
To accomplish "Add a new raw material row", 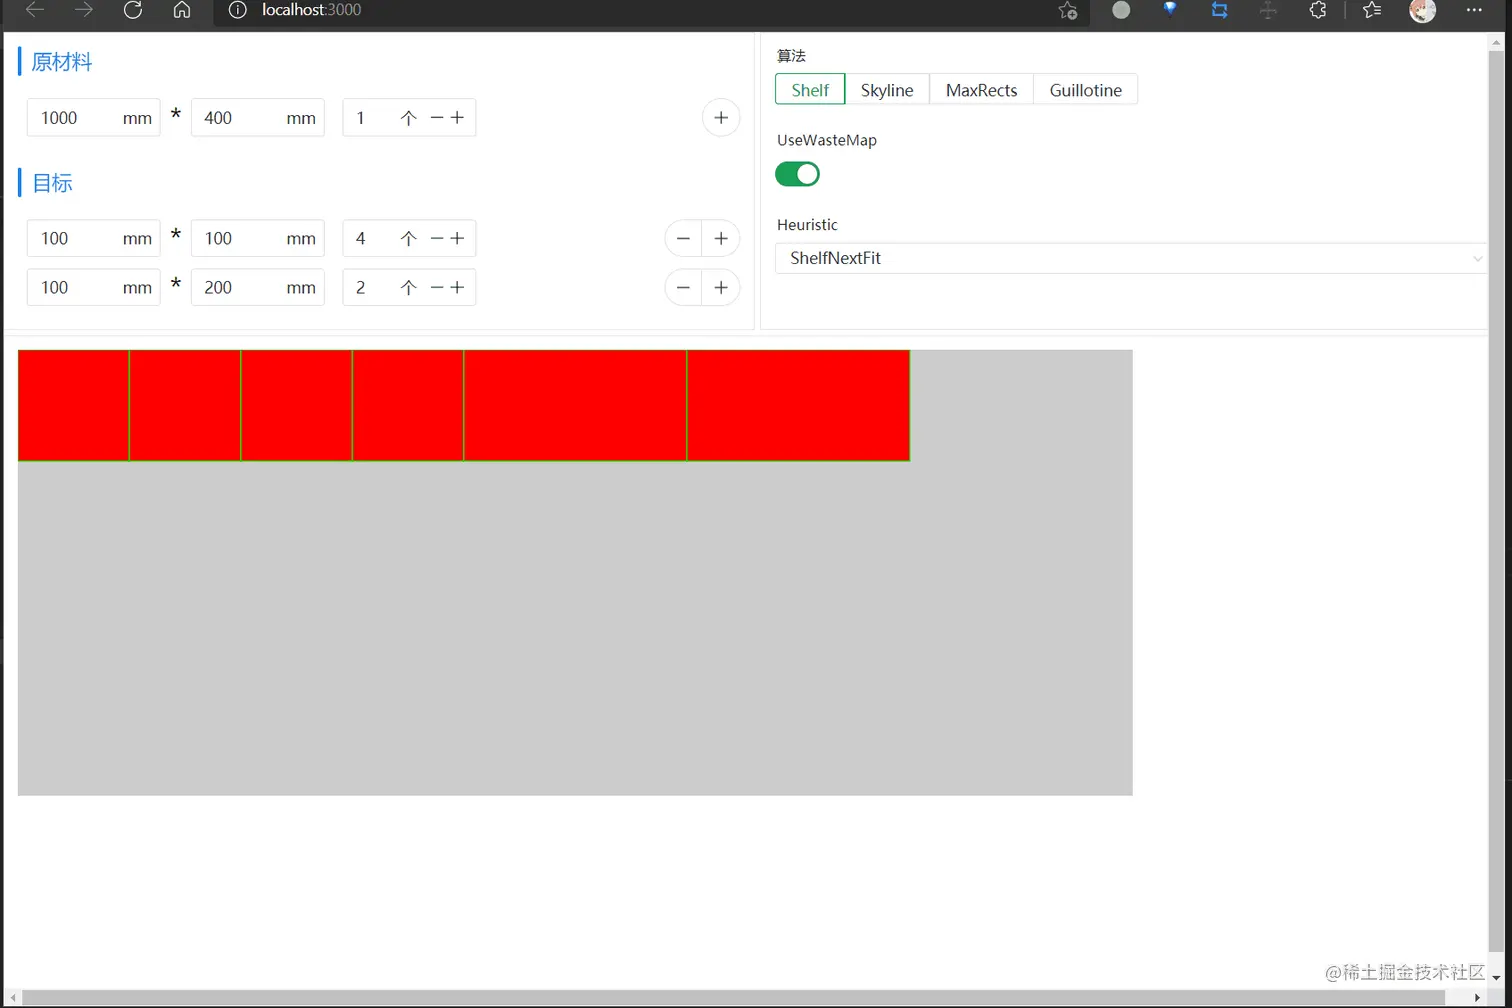I will [721, 117].
